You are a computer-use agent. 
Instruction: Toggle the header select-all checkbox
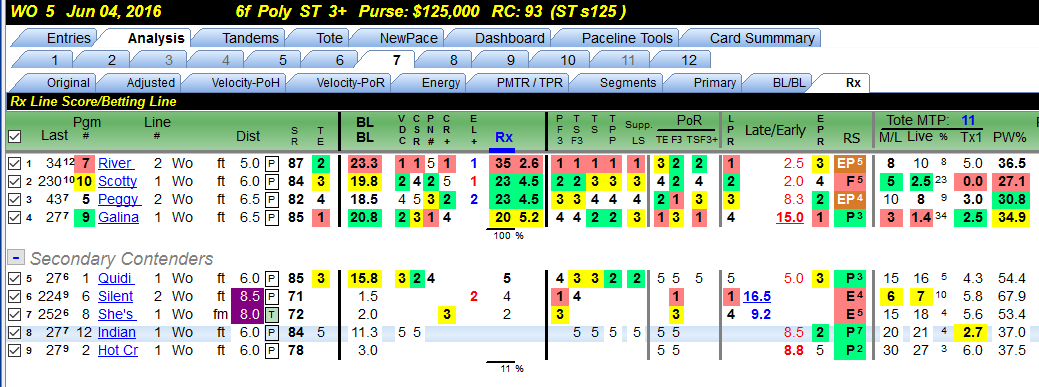click(x=14, y=136)
